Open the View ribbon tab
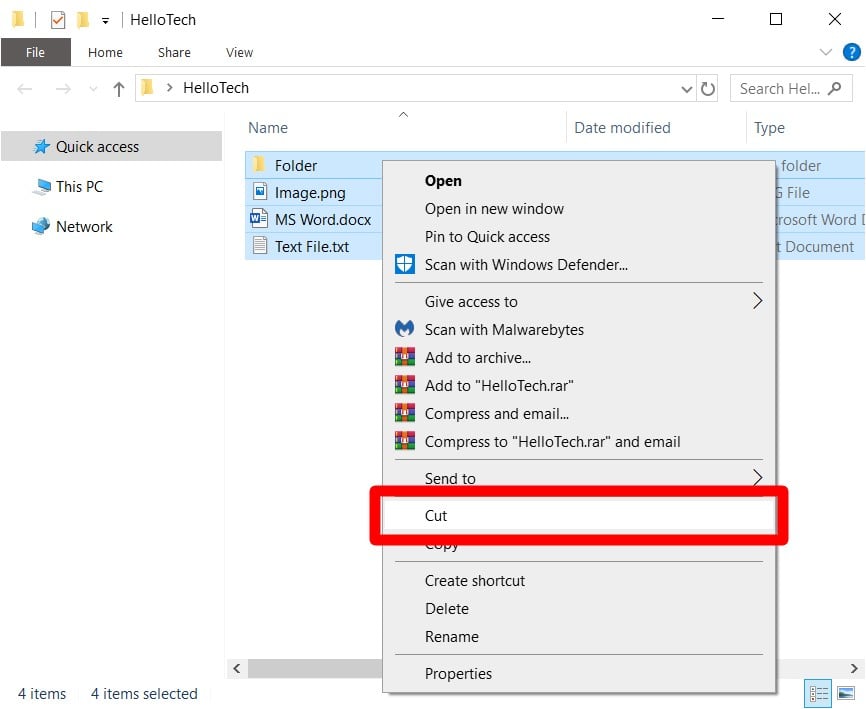Viewport: 866px width, 709px height. (239, 52)
